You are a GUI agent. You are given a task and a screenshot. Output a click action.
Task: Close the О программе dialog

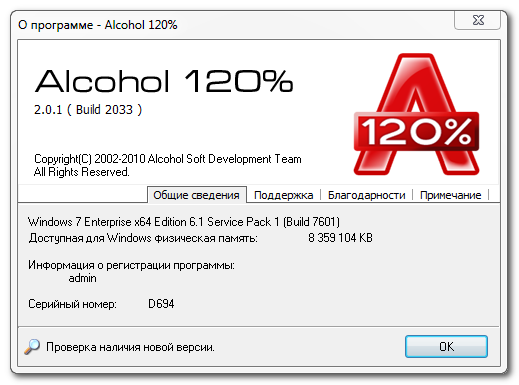coord(477,20)
